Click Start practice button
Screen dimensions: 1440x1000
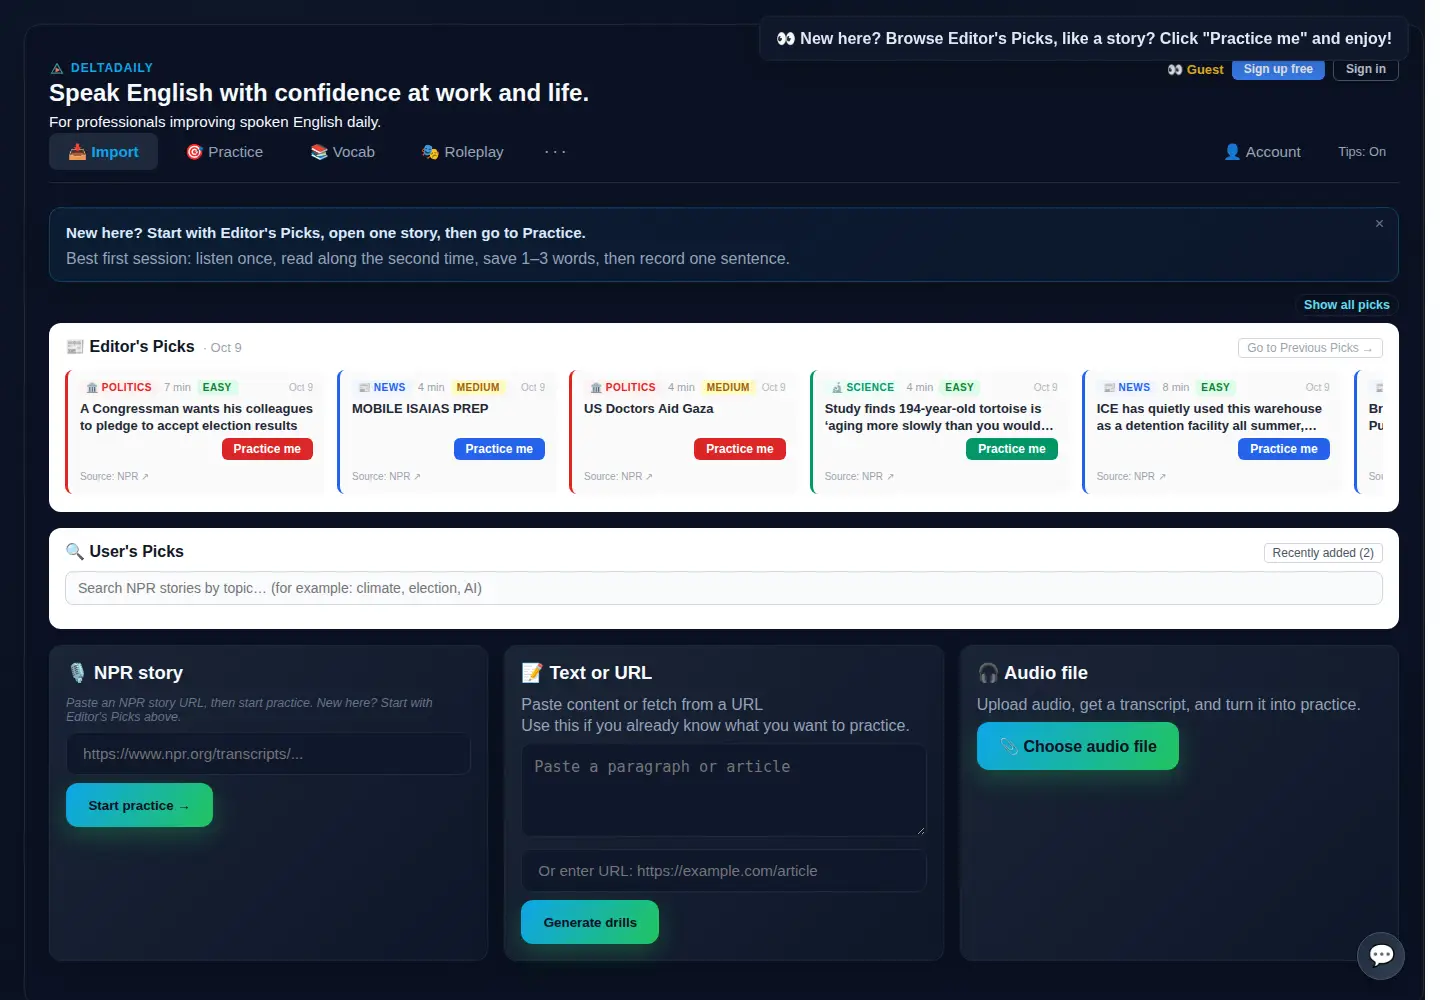tap(139, 805)
